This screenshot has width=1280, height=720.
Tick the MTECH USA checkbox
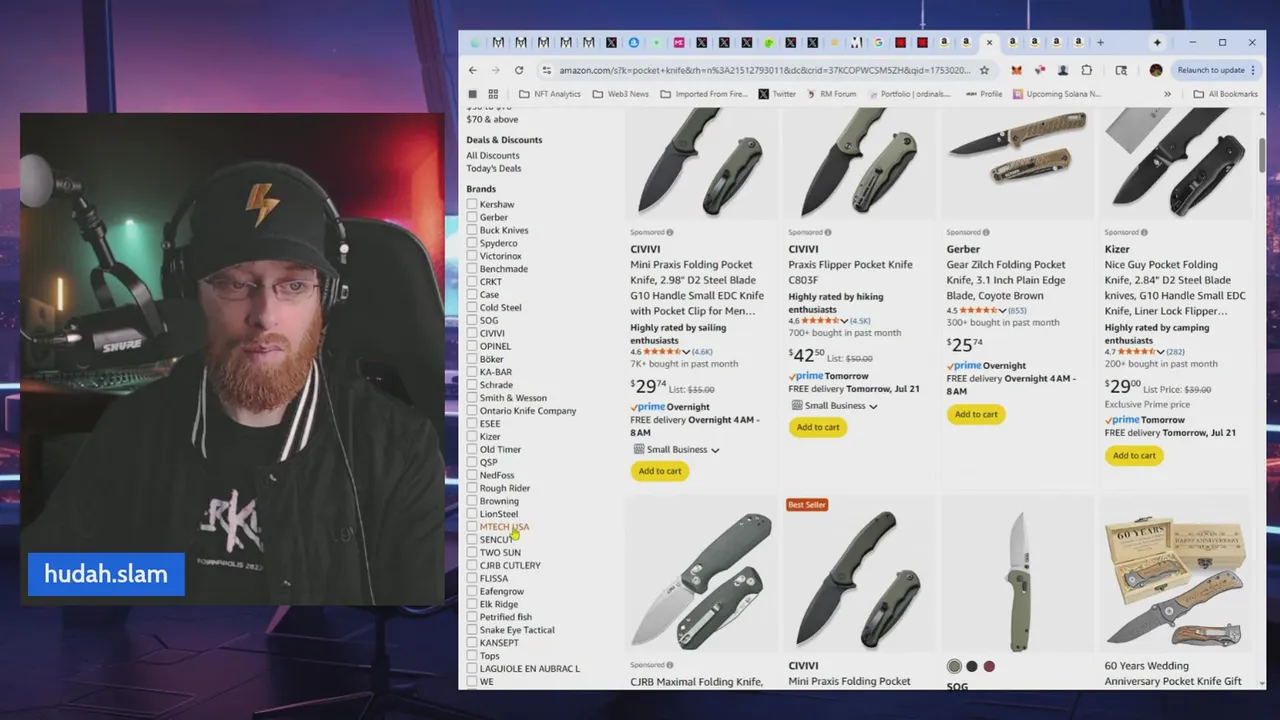coord(472,527)
